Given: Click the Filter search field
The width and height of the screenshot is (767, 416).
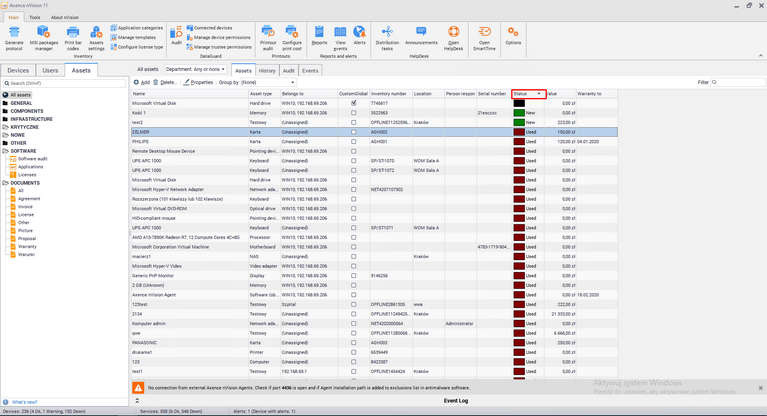Looking at the screenshot, I should point(736,83).
